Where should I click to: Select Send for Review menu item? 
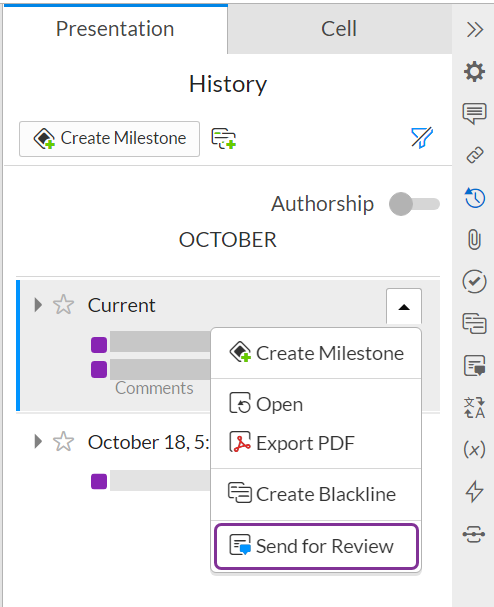pos(316,546)
